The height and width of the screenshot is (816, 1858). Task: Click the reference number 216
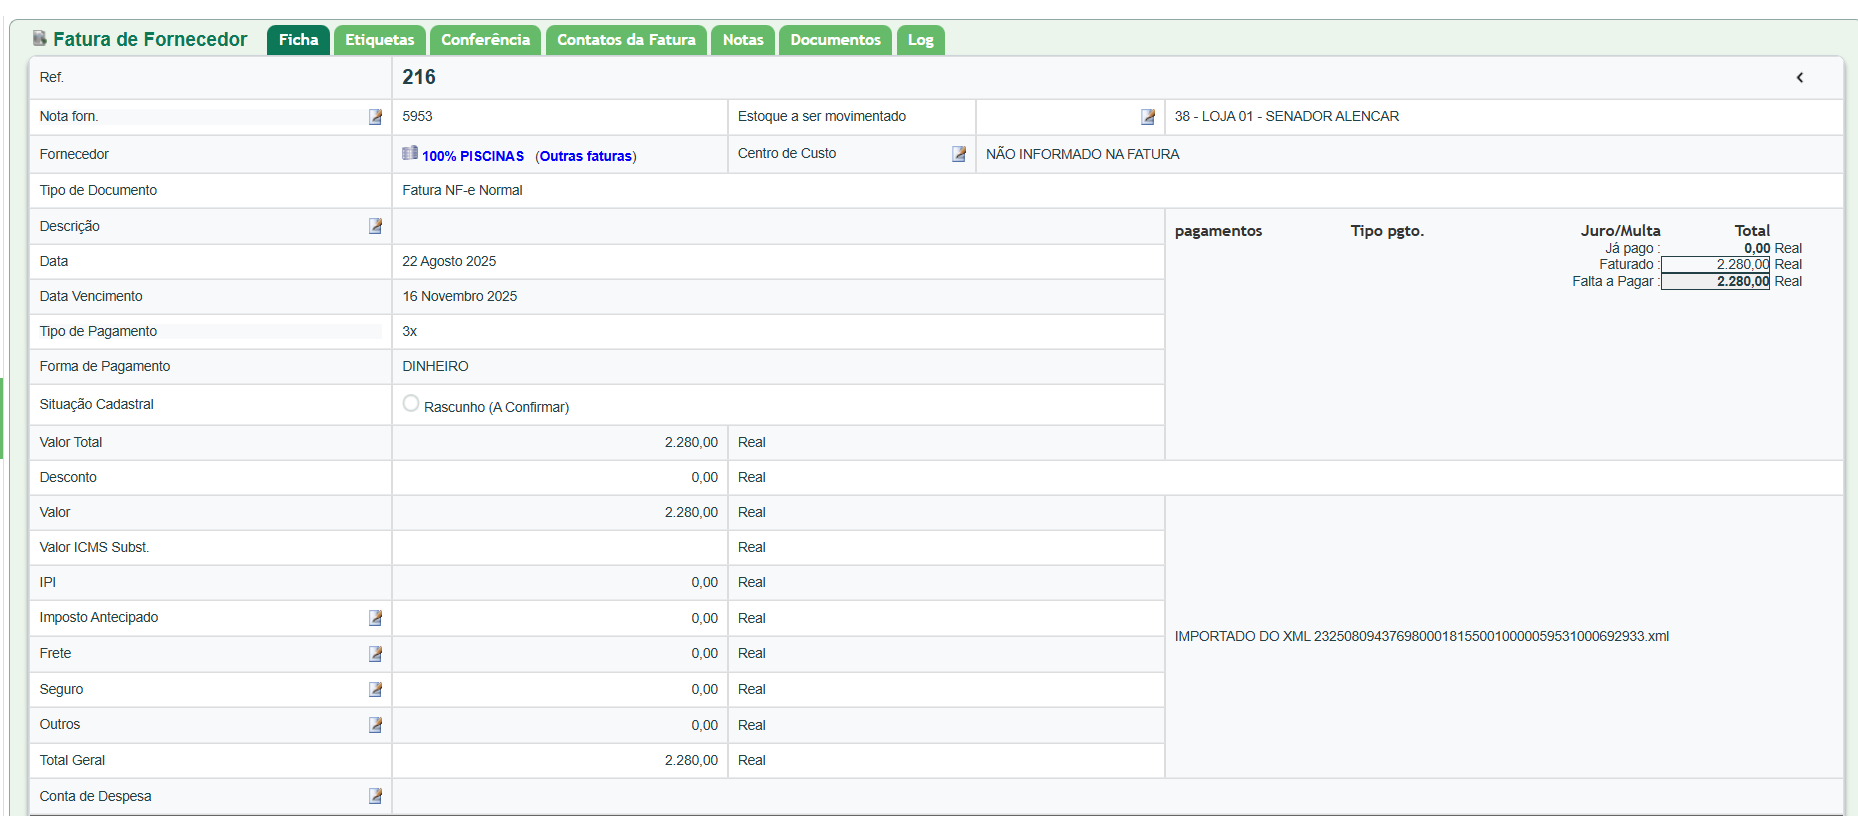coord(419,77)
